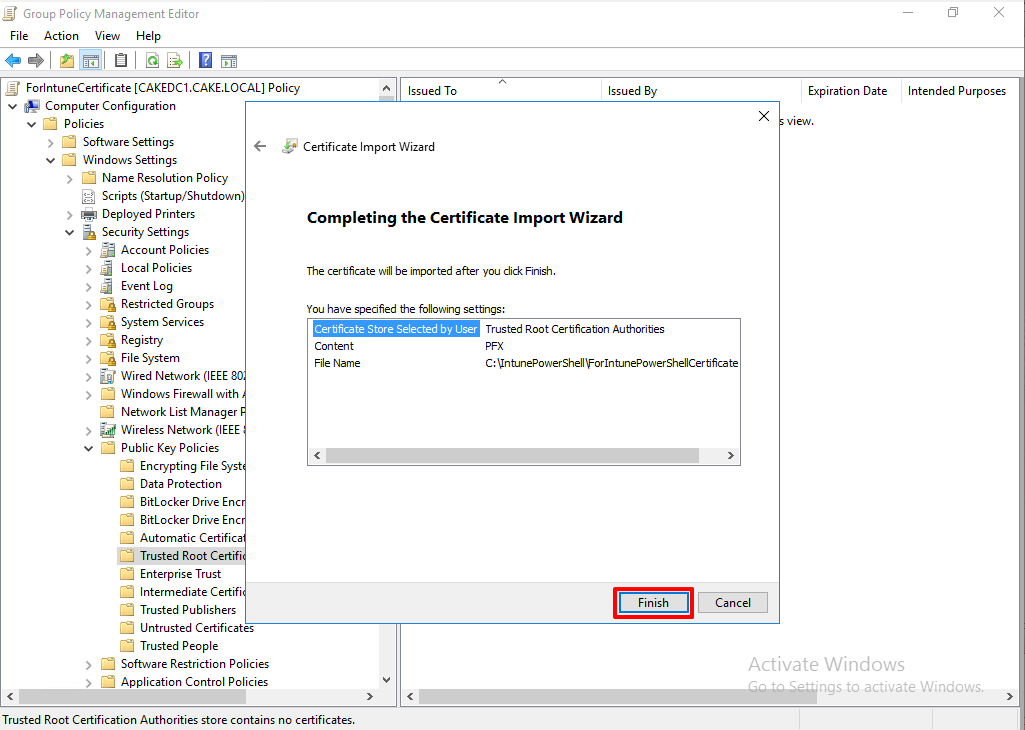Select the 'Content' row in wizard settings
The height and width of the screenshot is (730, 1025).
click(x=524, y=346)
